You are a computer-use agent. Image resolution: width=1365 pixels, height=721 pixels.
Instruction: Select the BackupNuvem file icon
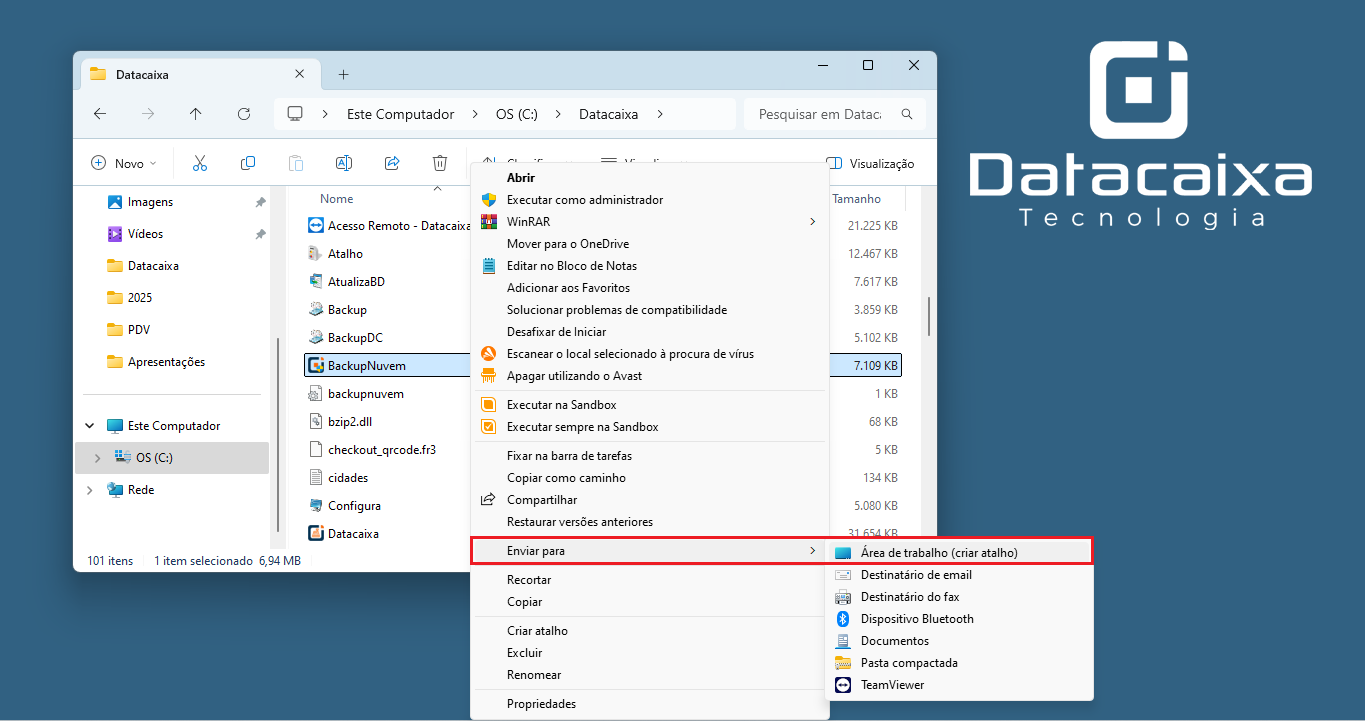tap(316, 366)
